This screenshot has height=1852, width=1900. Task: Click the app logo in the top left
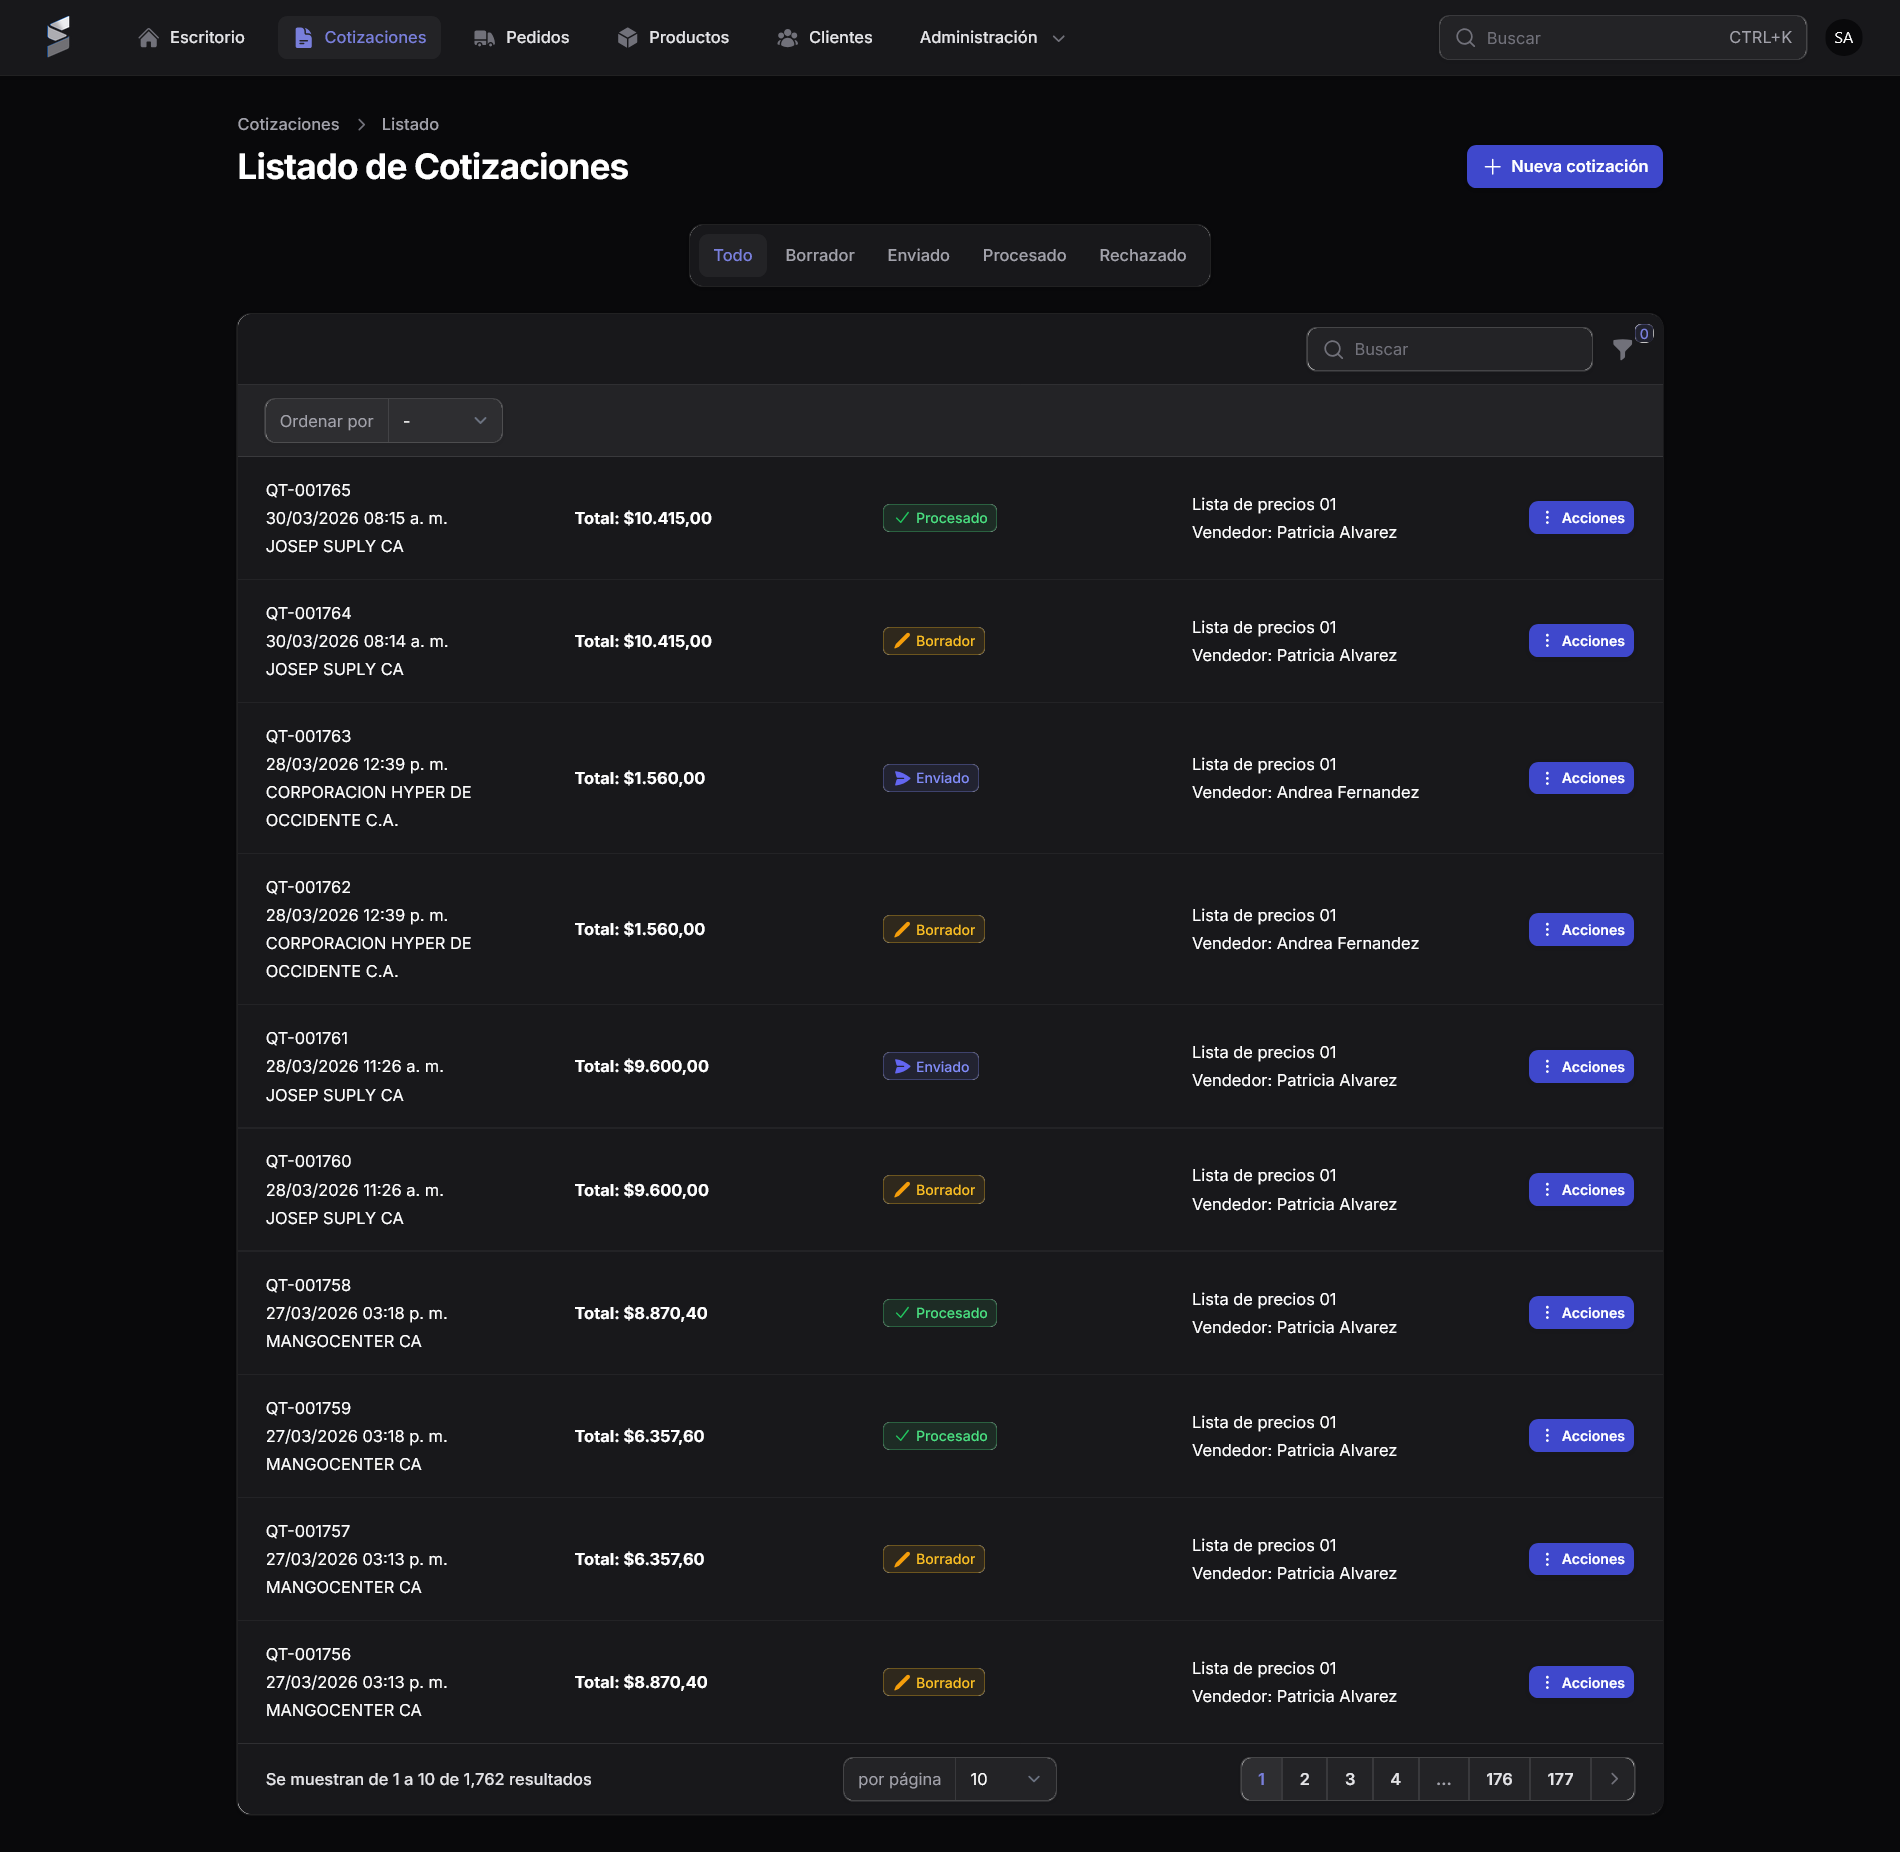coord(60,37)
